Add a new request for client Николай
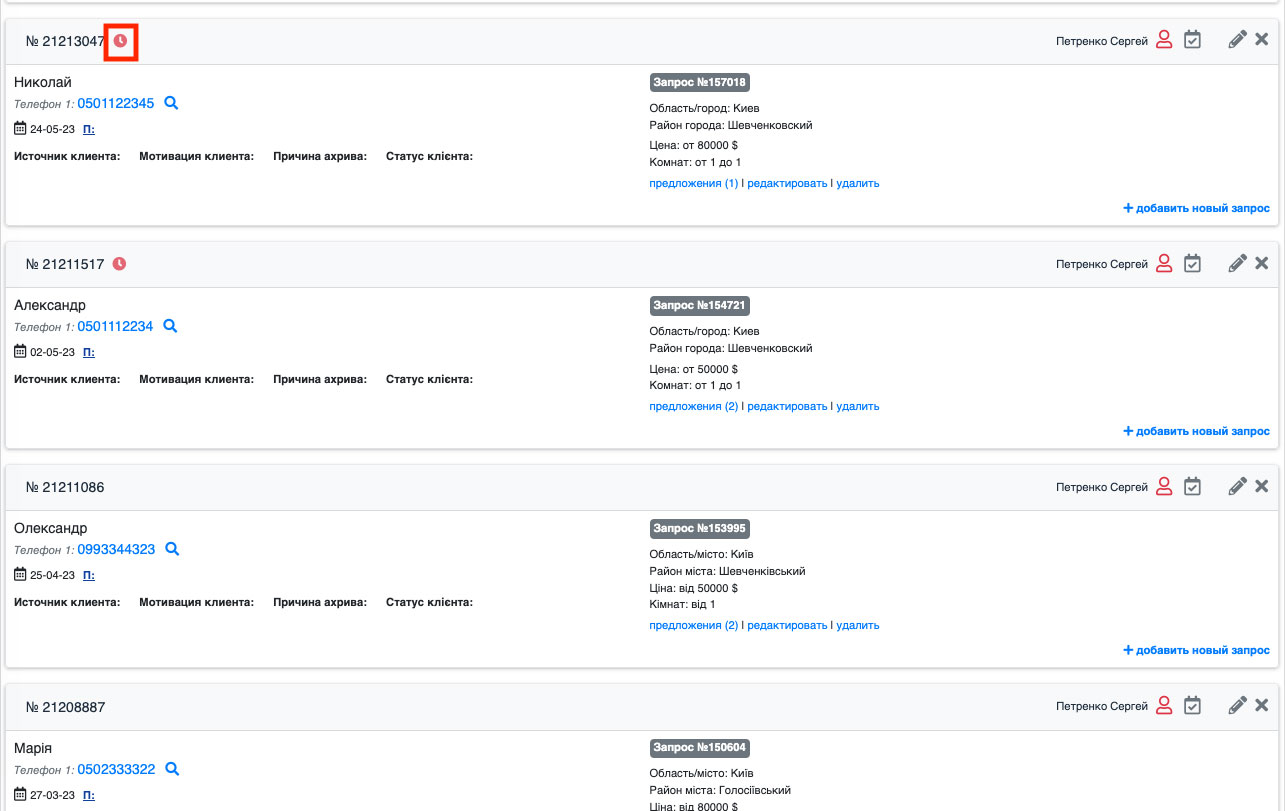Screen dimensions: 1285x811 [x=1196, y=208]
